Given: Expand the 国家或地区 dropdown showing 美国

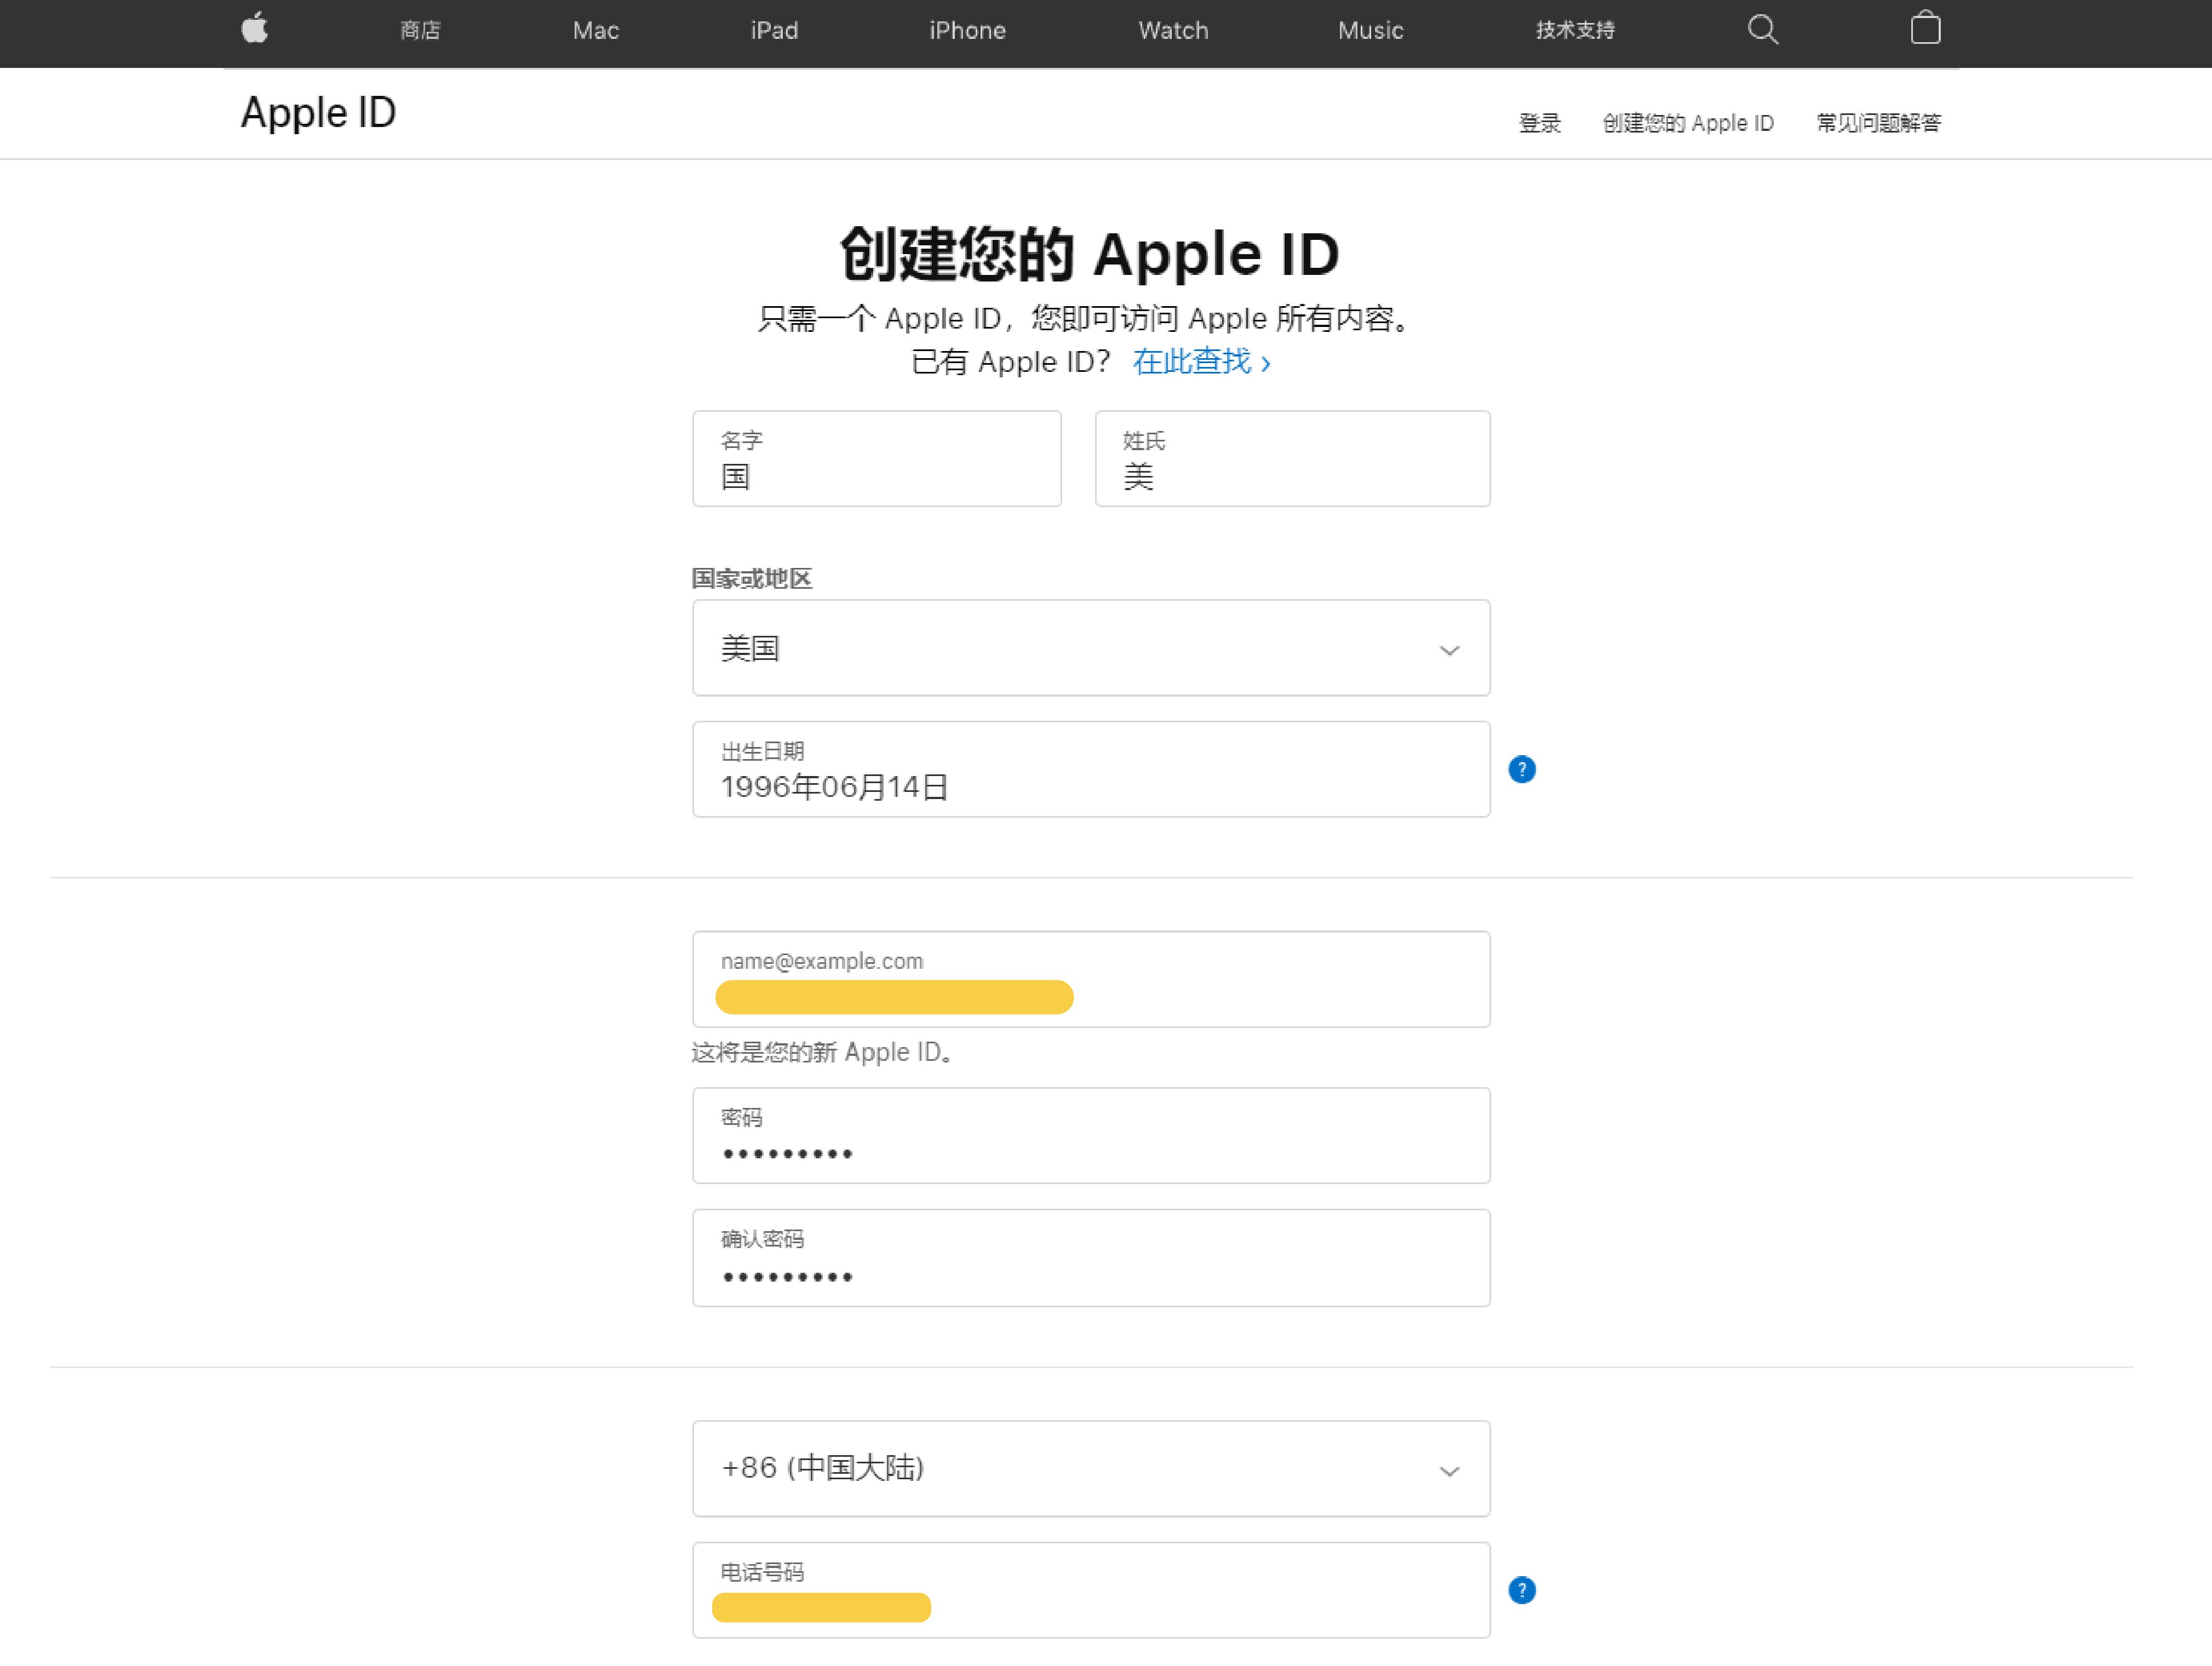Looking at the screenshot, I should coord(1090,648).
